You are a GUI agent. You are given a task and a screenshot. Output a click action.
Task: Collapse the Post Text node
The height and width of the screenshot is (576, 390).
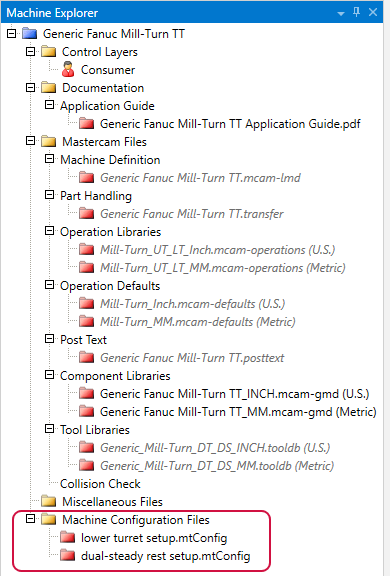point(49,339)
